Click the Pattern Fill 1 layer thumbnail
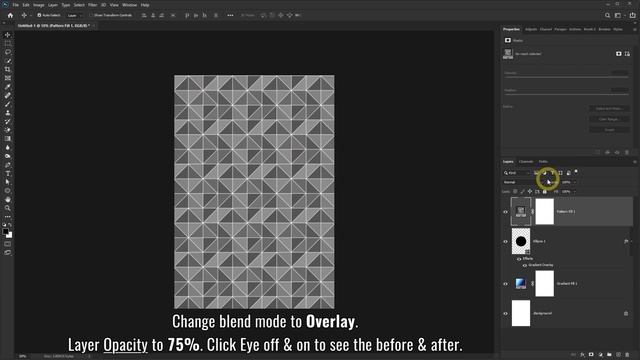640x360 pixels. (521, 212)
